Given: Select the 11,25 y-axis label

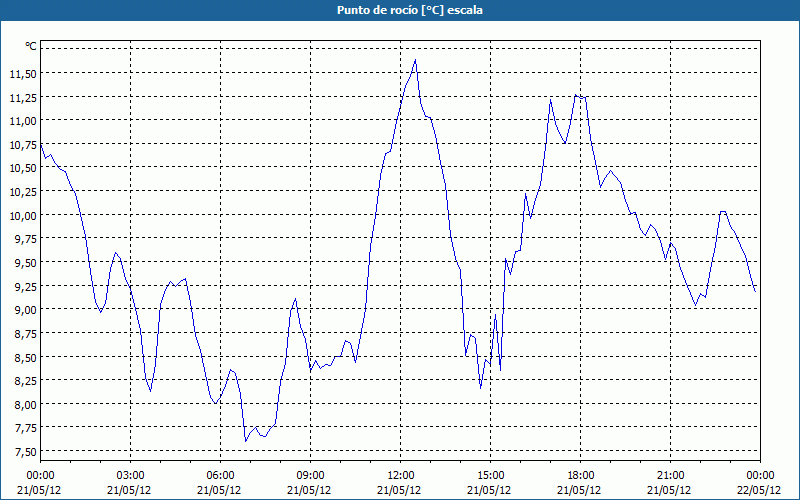Looking at the screenshot, I should 23,97.
